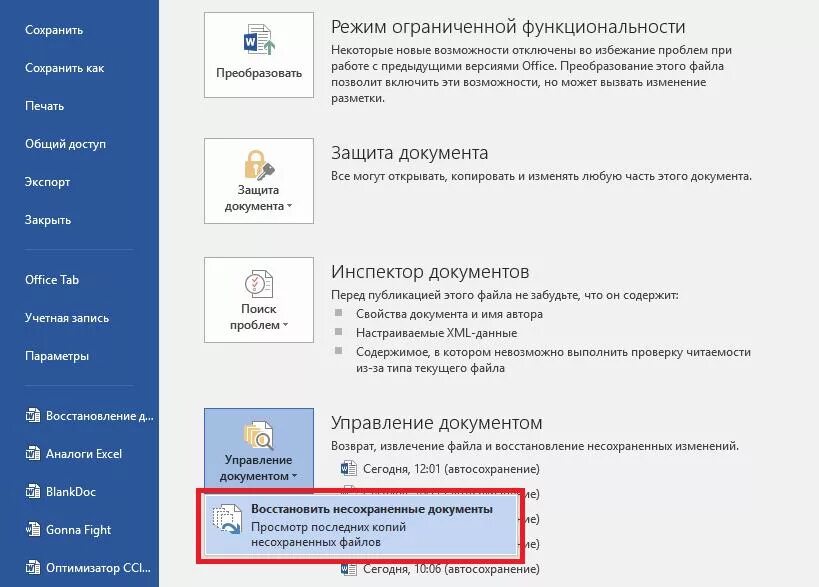Viewport: 819px width, 587px height.
Task: Click the Управление документом heading
Action: (437, 422)
